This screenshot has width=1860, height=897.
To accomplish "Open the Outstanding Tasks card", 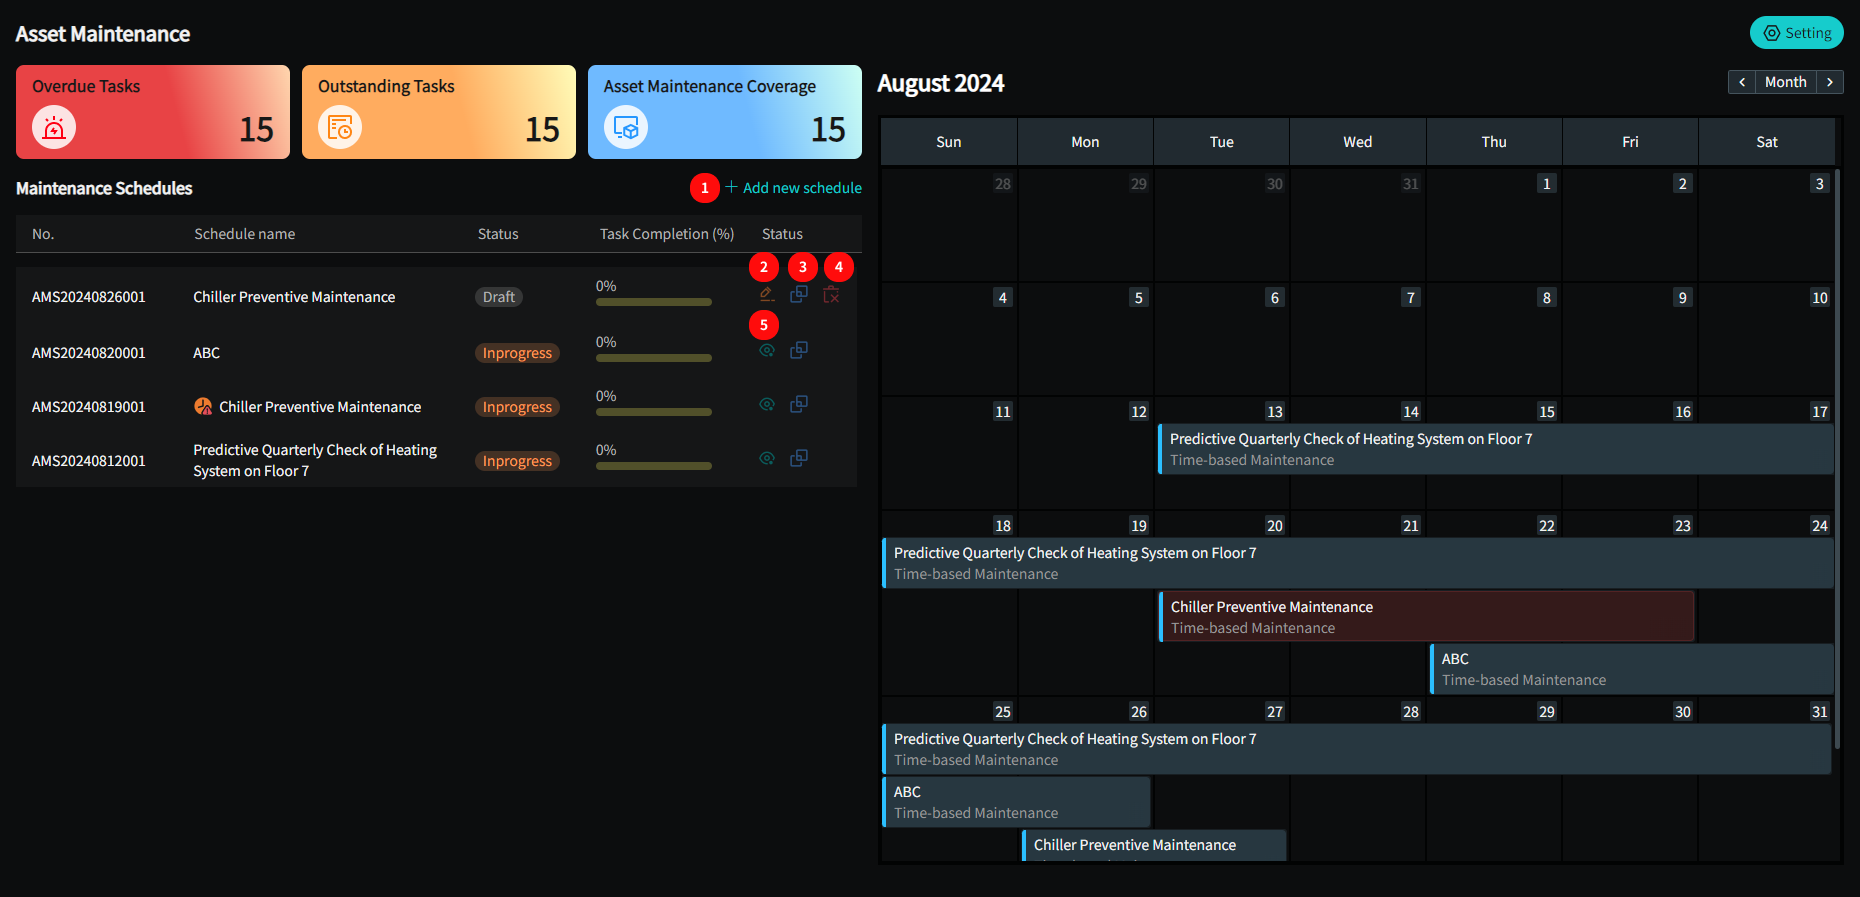I will click(x=439, y=112).
